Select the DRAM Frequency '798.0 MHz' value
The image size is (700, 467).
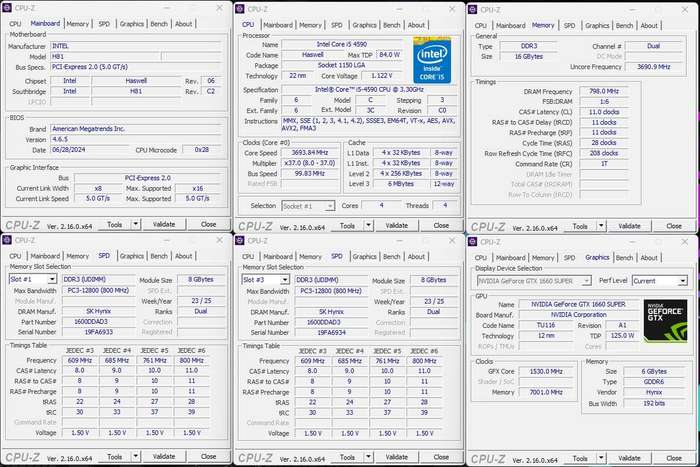click(604, 91)
